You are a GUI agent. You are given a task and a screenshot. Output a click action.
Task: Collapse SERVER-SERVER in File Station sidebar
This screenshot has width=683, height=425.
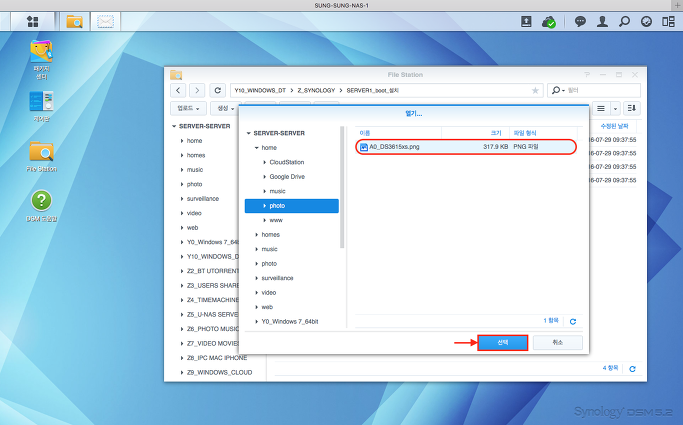click(174, 126)
